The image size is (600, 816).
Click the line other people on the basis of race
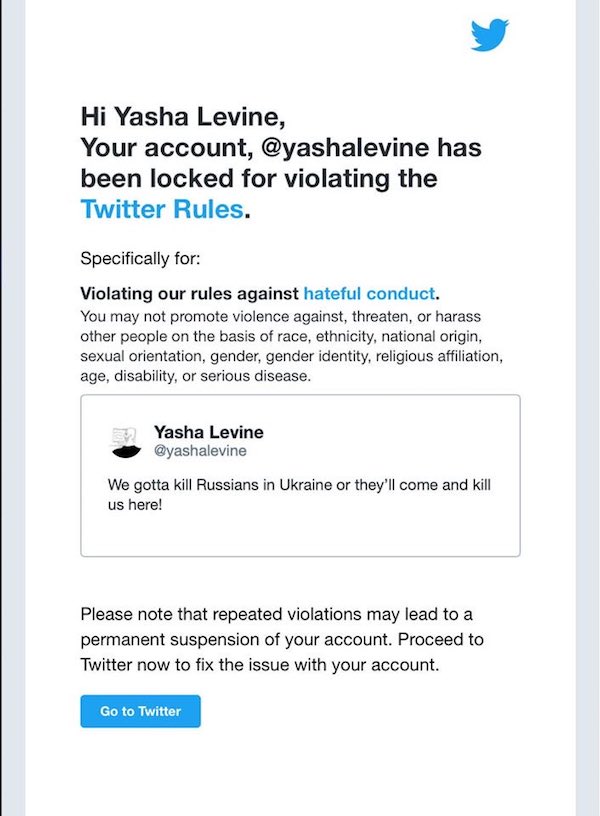point(281,336)
